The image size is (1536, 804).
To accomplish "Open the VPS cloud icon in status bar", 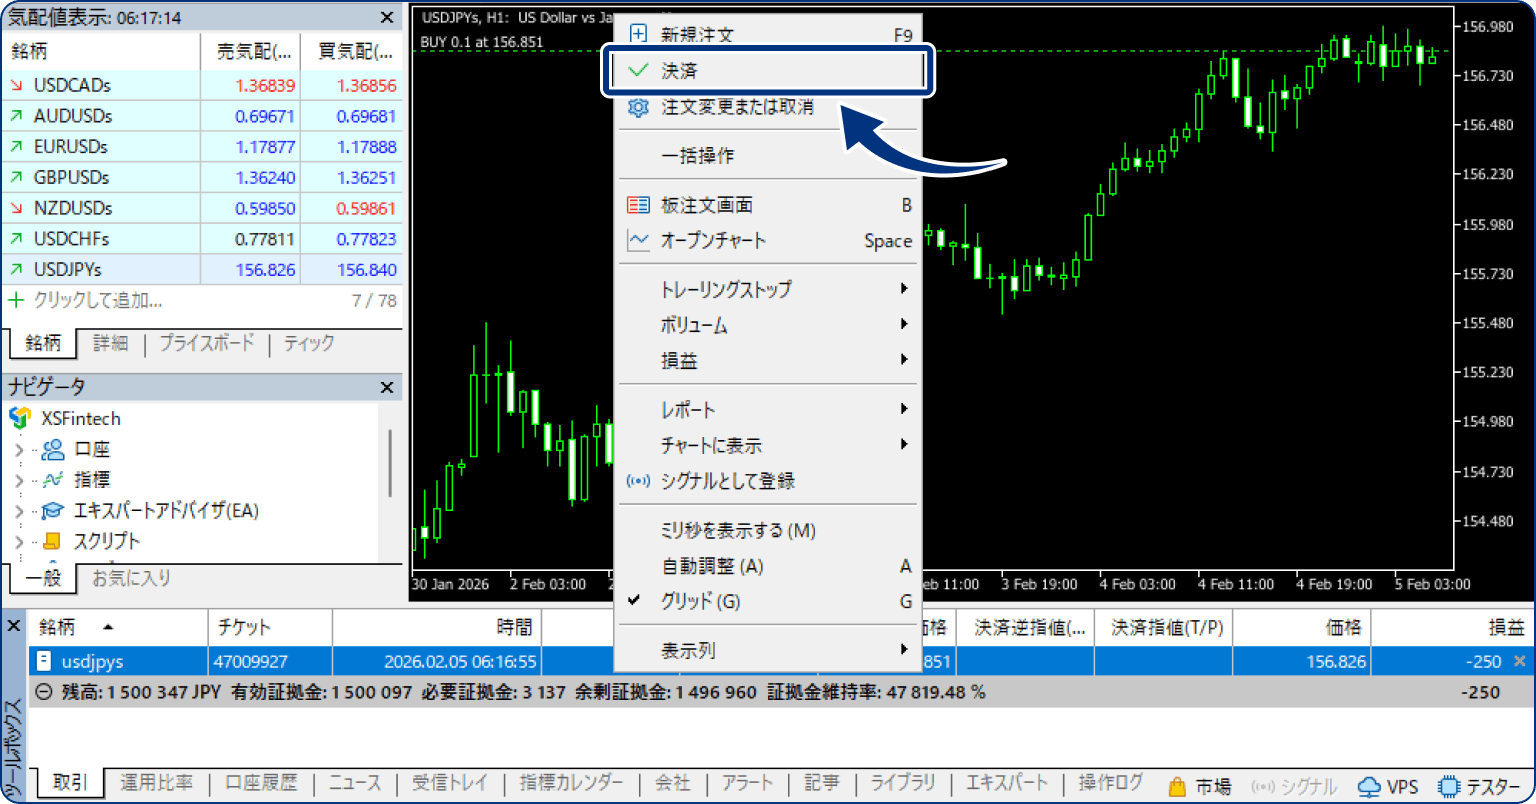I will [x=1369, y=787].
